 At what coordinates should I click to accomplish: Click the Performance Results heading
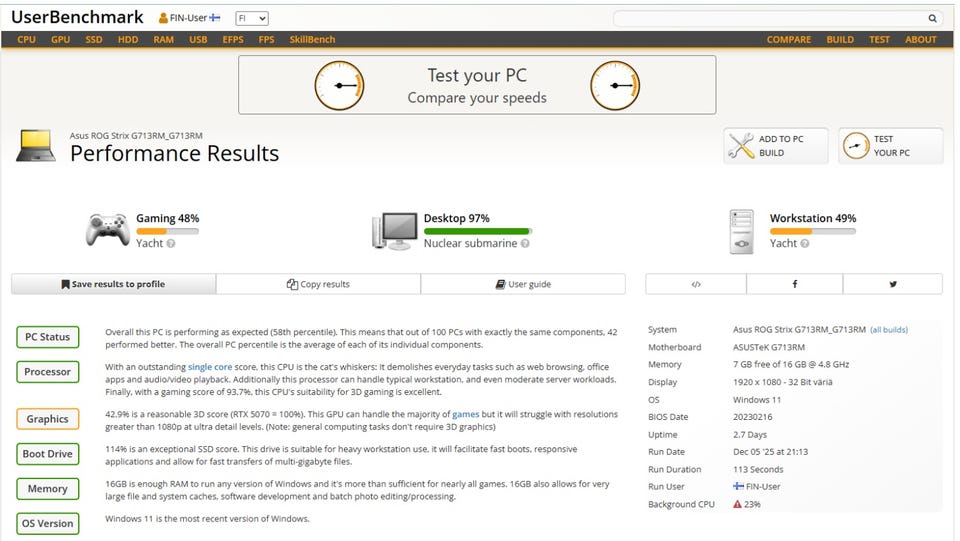coord(174,154)
